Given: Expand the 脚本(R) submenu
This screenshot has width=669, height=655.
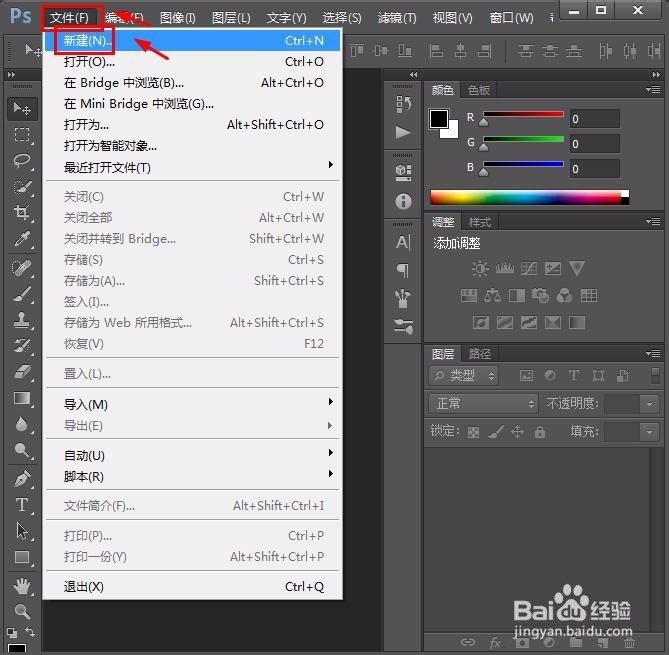Looking at the screenshot, I should pyautogui.click(x=193, y=476).
